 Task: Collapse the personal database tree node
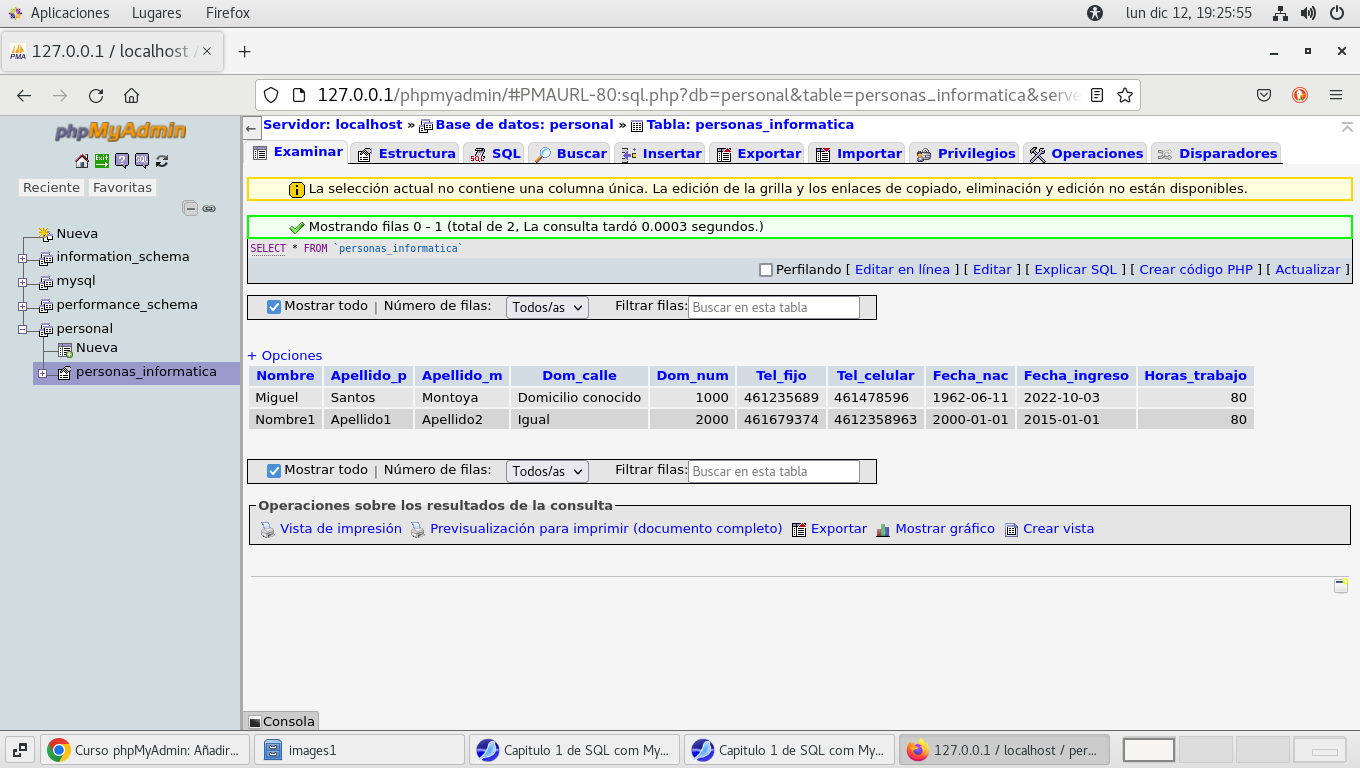[22, 330]
